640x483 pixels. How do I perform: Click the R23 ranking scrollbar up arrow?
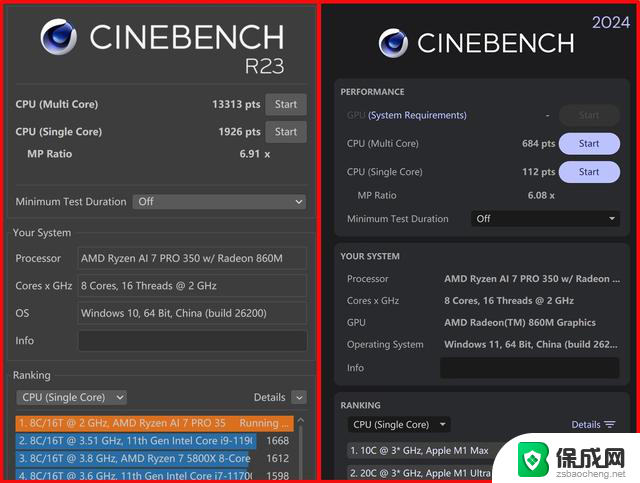[x=301, y=420]
